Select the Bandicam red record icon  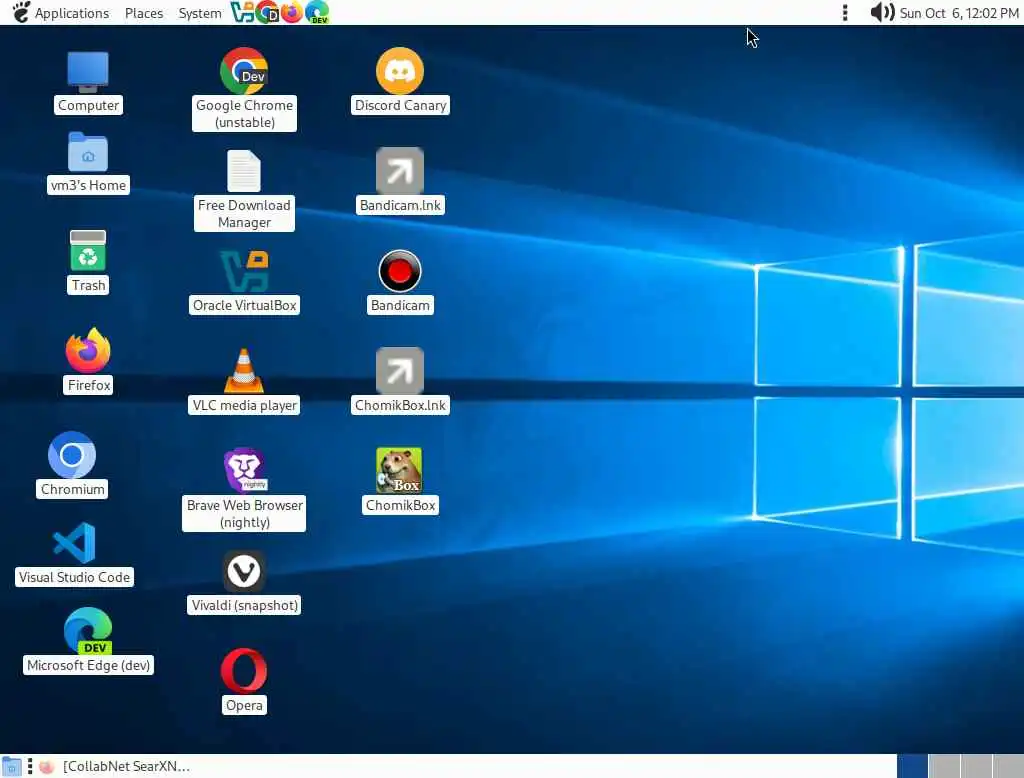pyautogui.click(x=400, y=271)
